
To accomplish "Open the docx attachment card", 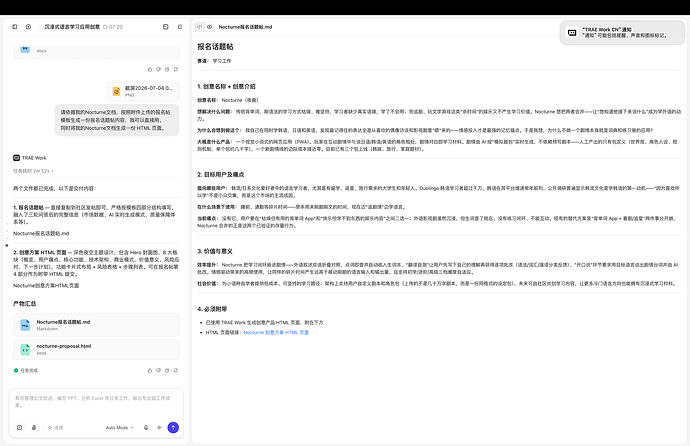I will pyautogui.click(x=96, y=51).
